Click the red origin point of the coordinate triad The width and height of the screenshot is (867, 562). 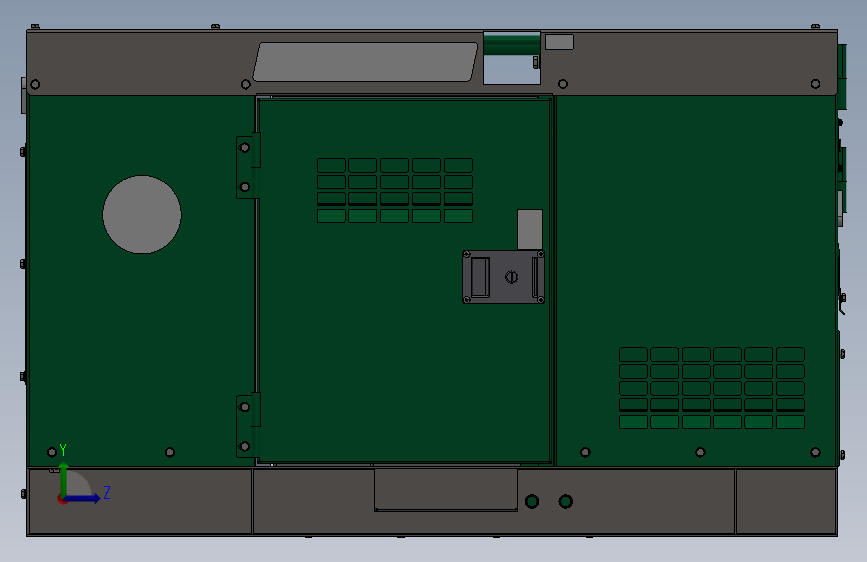tap(62, 499)
